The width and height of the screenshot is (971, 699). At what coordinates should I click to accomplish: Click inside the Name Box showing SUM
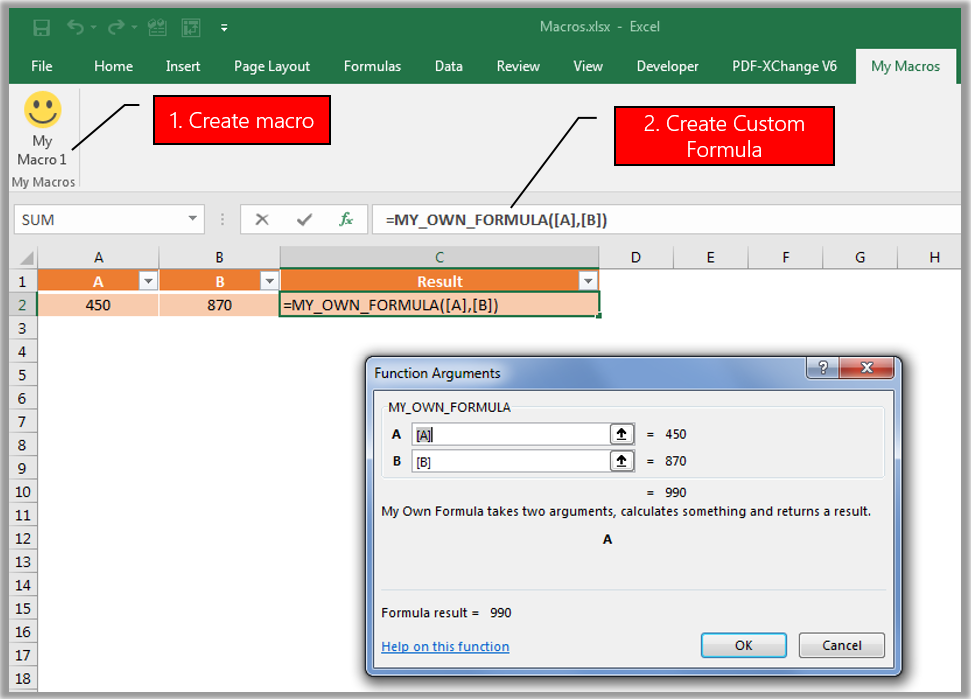click(x=99, y=220)
